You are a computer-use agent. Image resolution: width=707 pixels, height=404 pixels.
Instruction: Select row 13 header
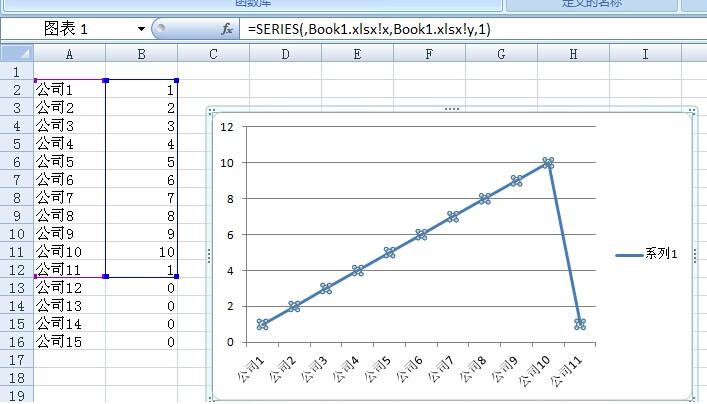[x=16, y=288]
